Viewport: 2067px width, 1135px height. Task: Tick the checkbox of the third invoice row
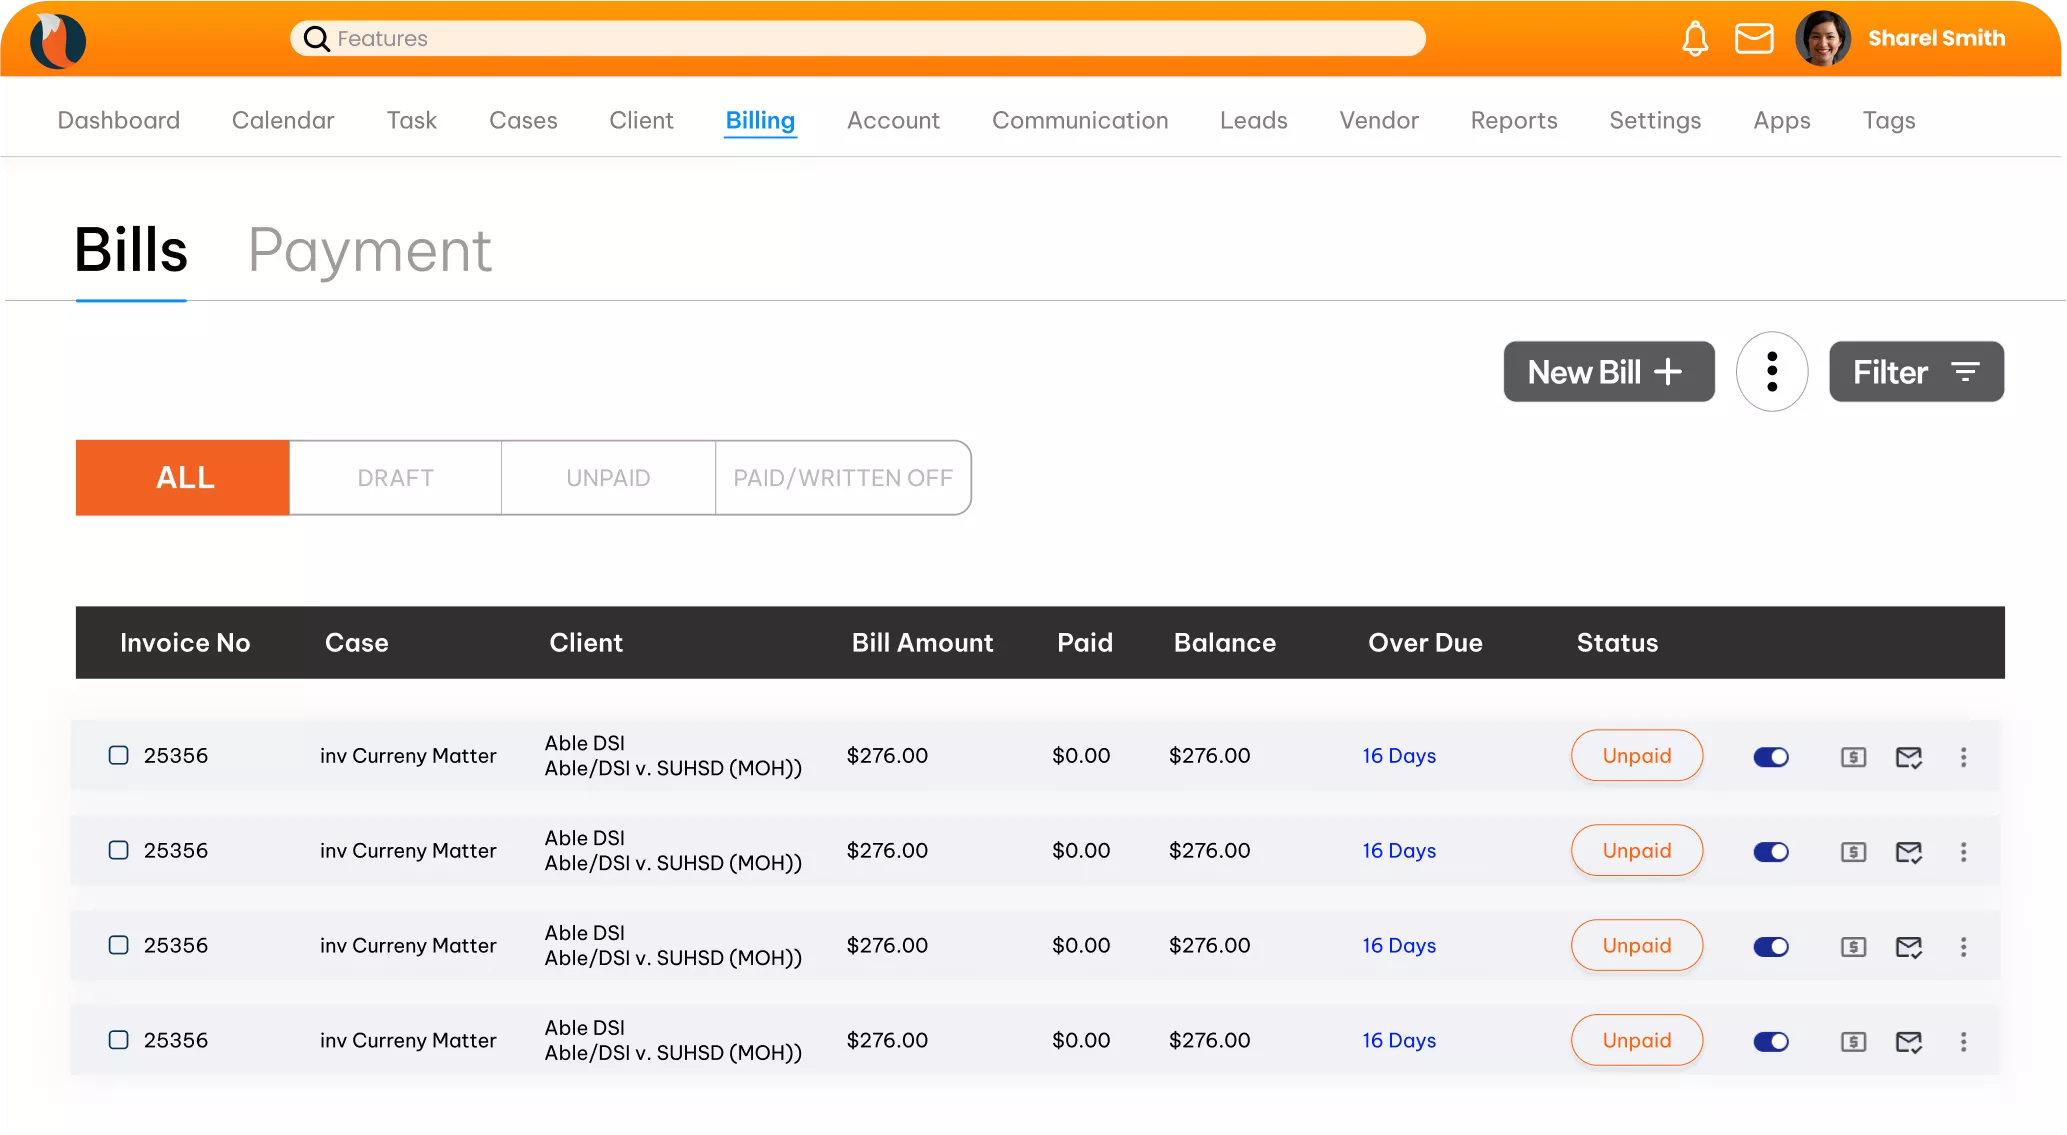tap(118, 945)
